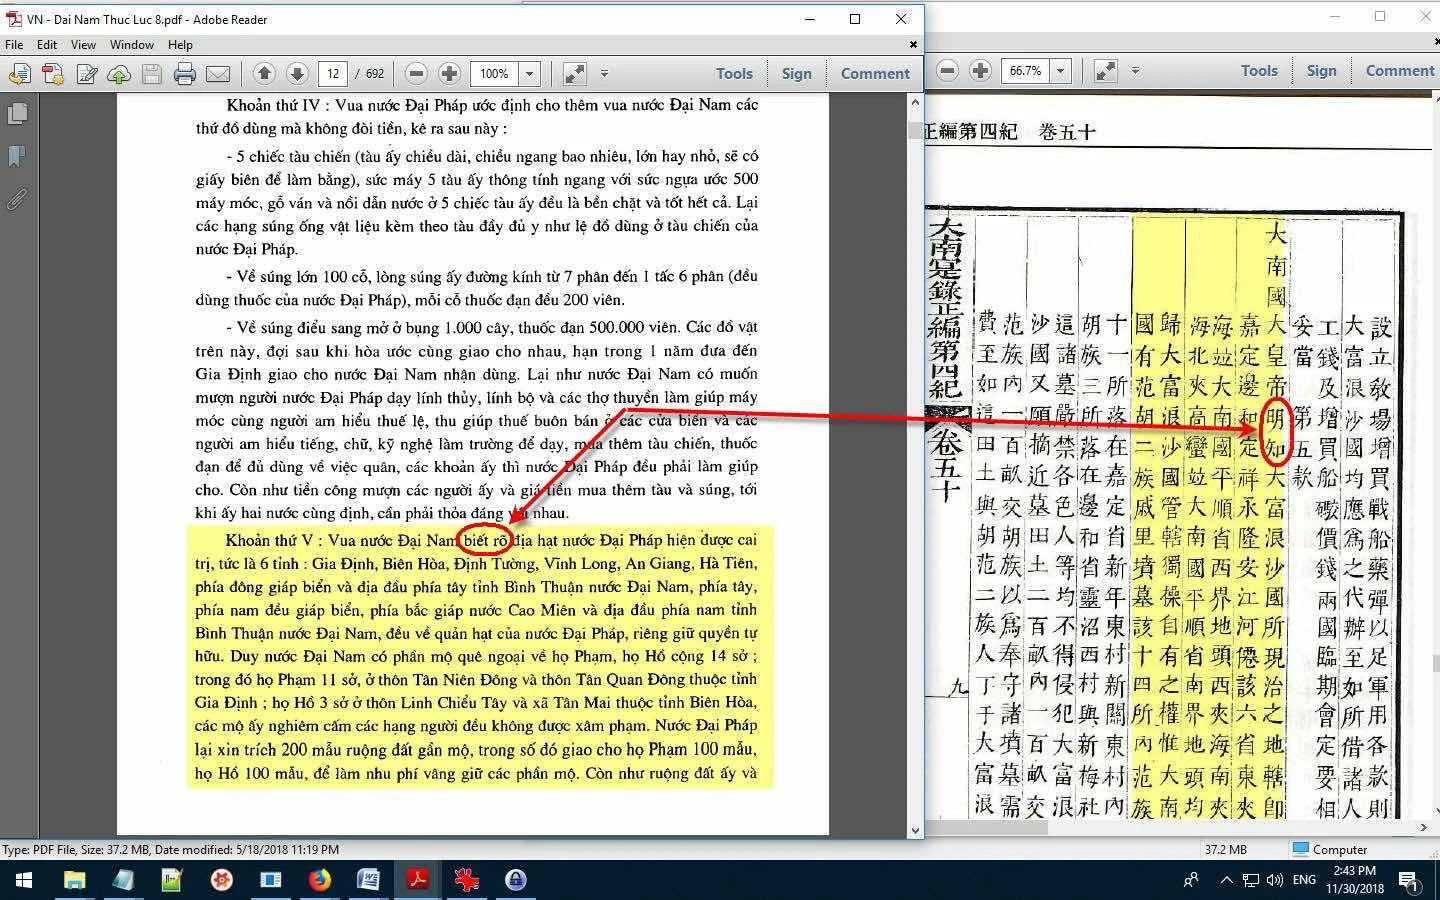Open Sign pane in back window

[1321, 70]
